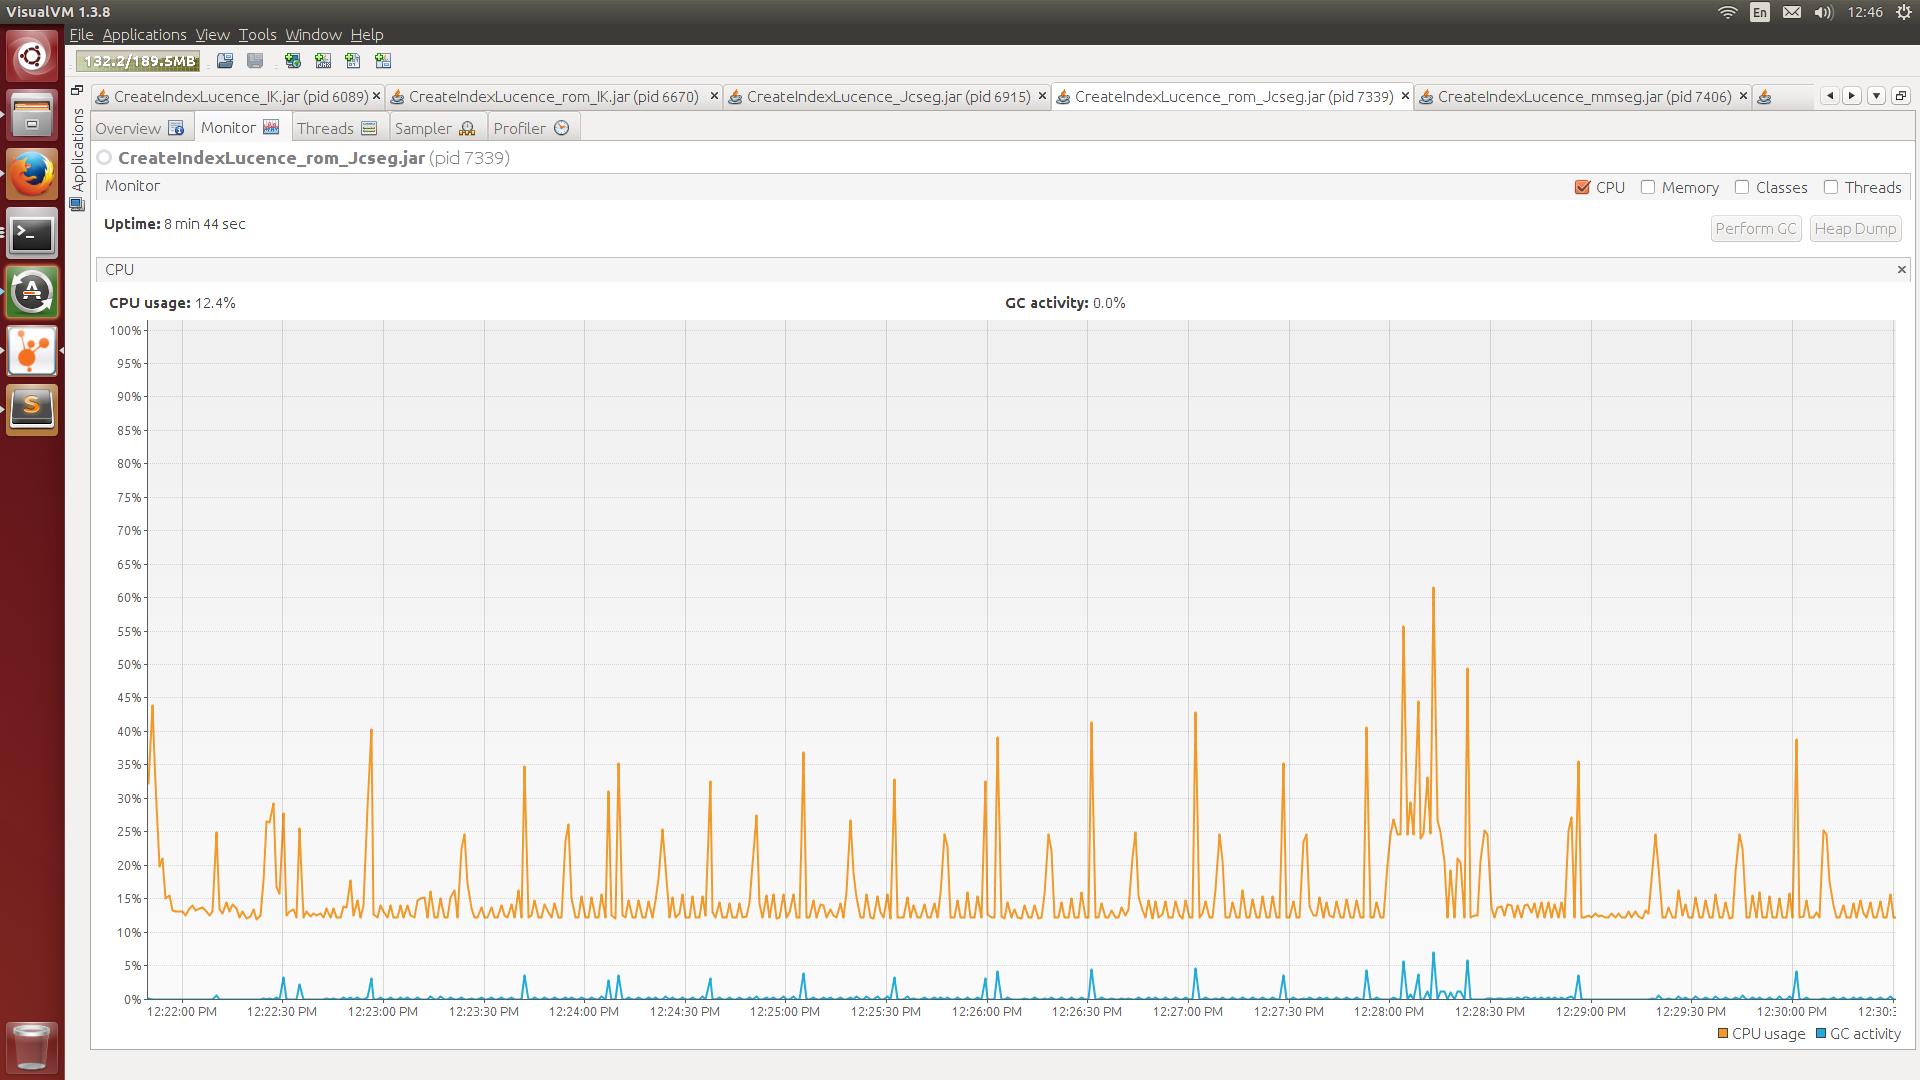The width and height of the screenshot is (1920, 1080).
Task: Uncheck the CPU graph checkbox
Action: pos(1582,187)
